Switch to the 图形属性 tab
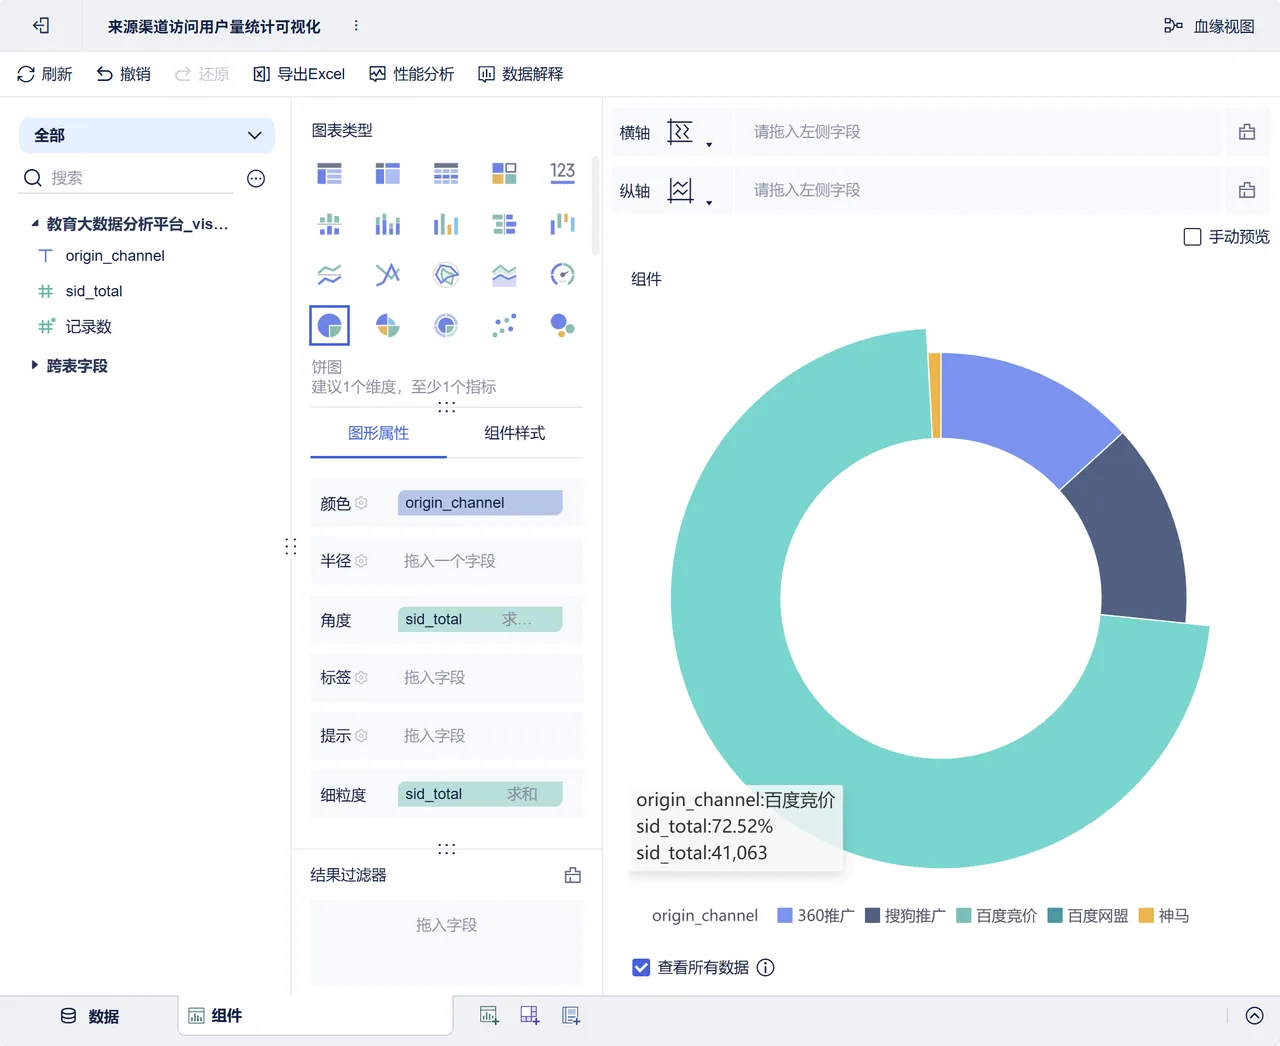1280x1046 pixels. (378, 433)
